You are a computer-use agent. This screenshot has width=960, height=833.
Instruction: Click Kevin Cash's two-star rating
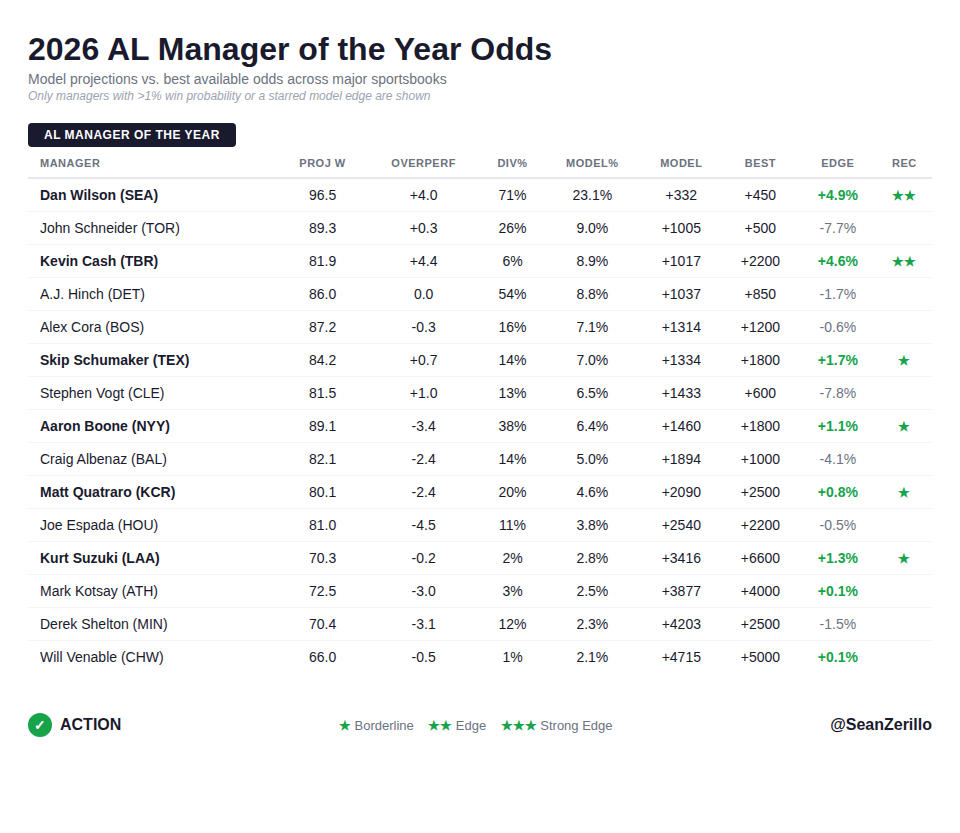pyautogui.click(x=903, y=261)
